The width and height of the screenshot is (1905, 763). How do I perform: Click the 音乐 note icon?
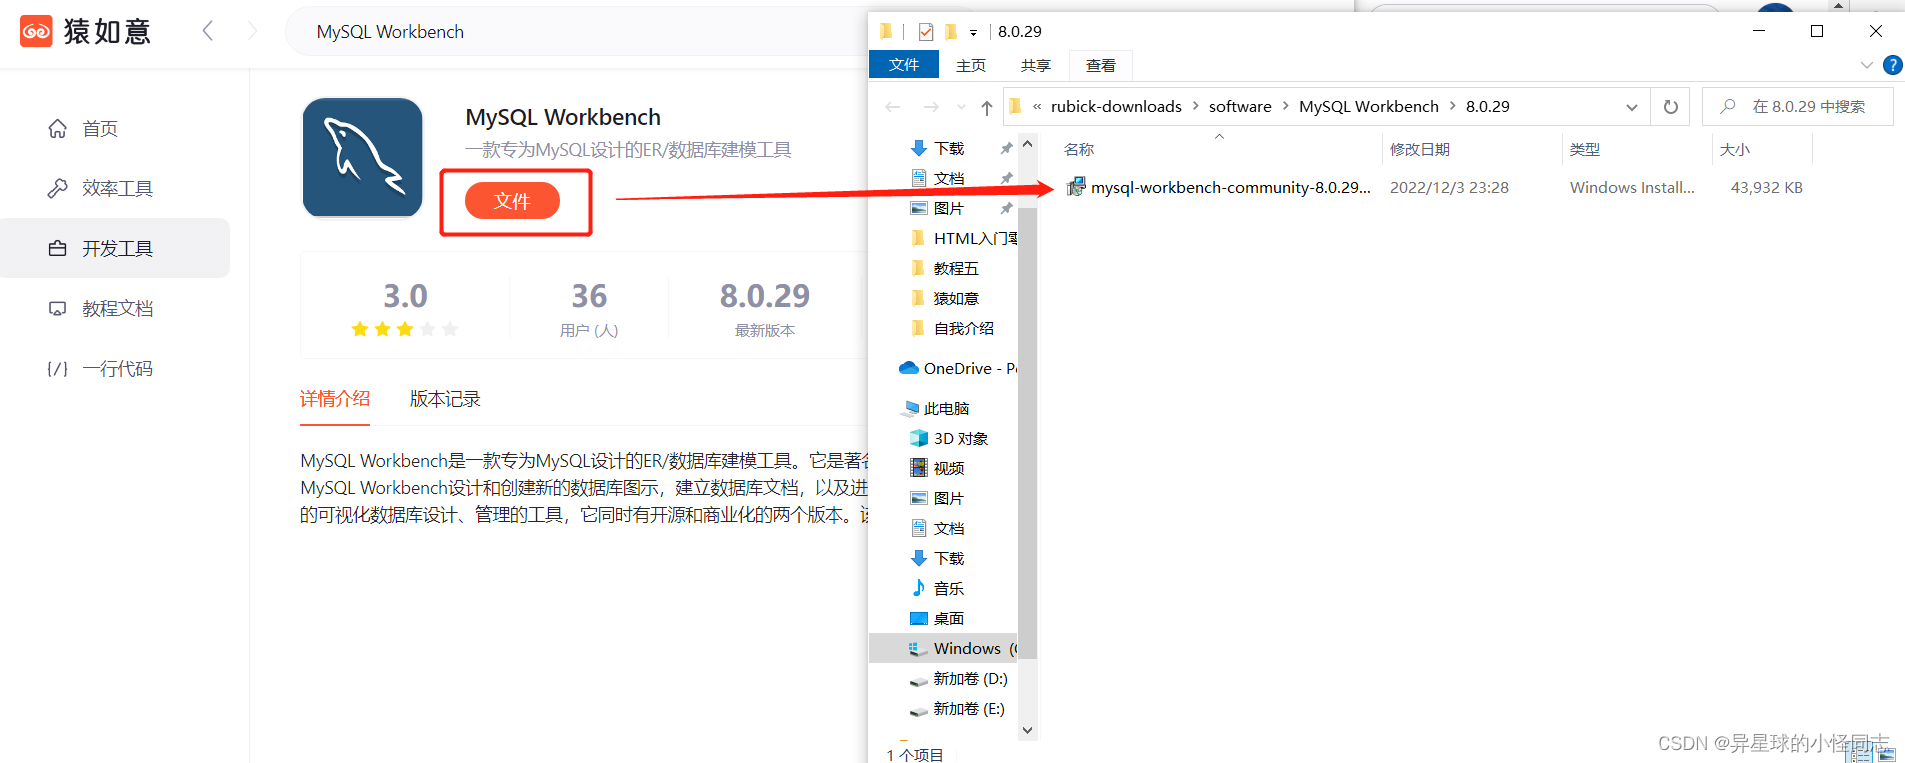919,588
